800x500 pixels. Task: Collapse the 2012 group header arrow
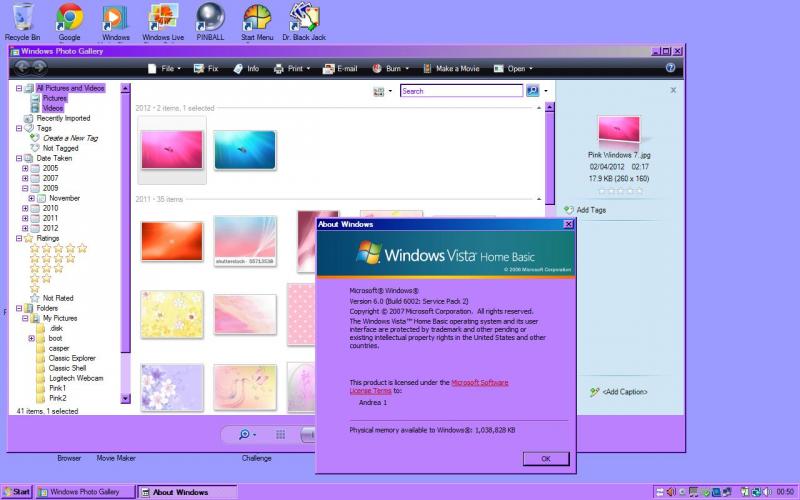point(539,108)
